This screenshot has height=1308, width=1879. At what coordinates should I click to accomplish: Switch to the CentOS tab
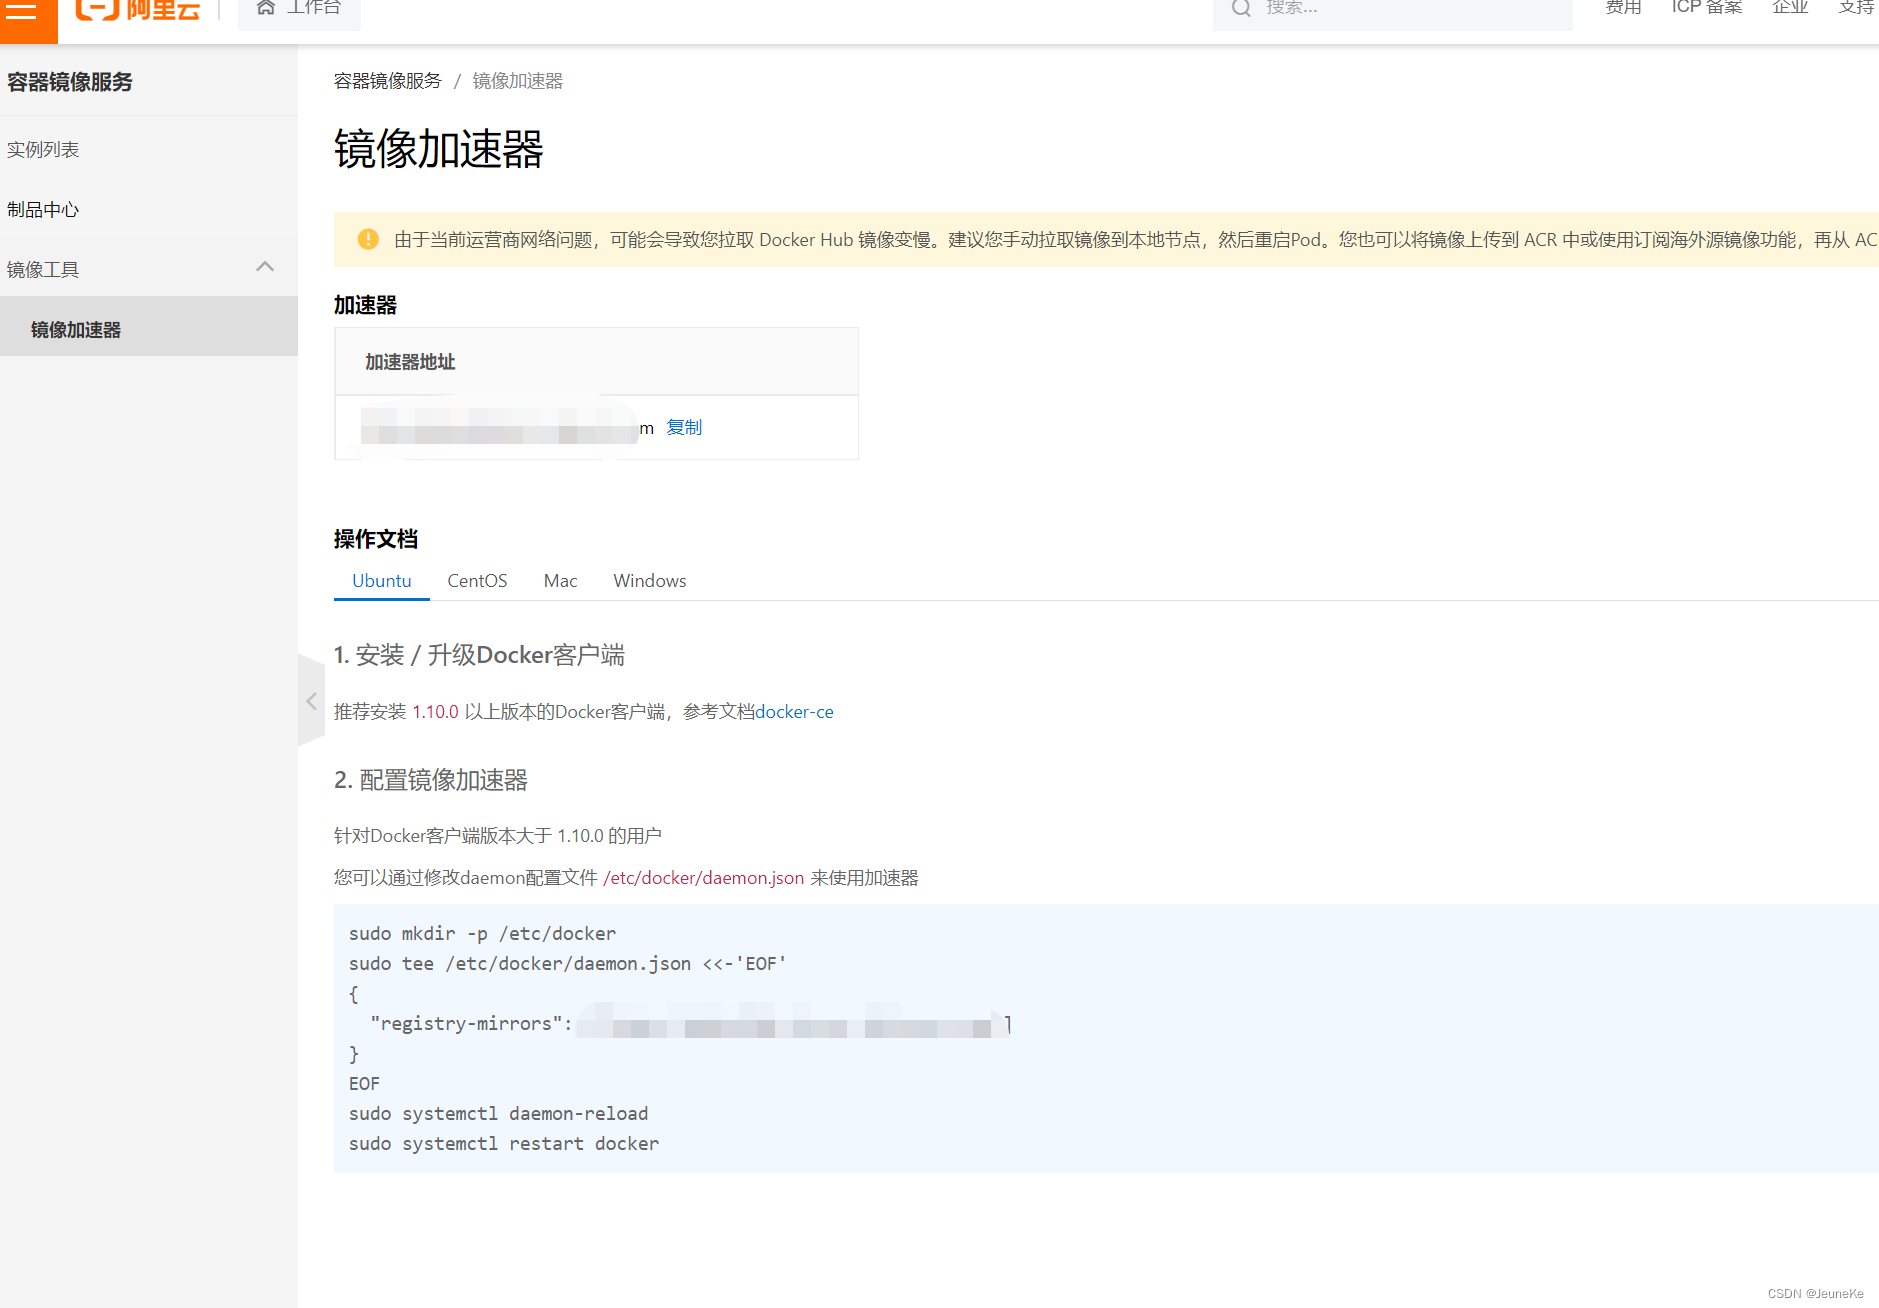tap(477, 581)
